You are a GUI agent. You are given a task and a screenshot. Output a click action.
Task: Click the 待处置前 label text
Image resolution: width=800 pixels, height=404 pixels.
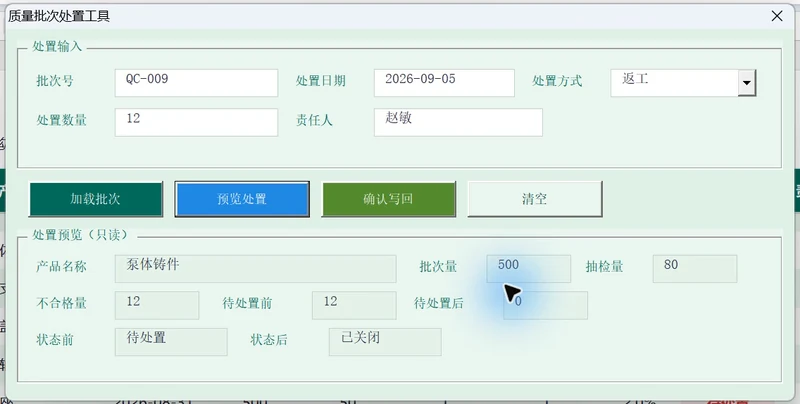pos(247,304)
